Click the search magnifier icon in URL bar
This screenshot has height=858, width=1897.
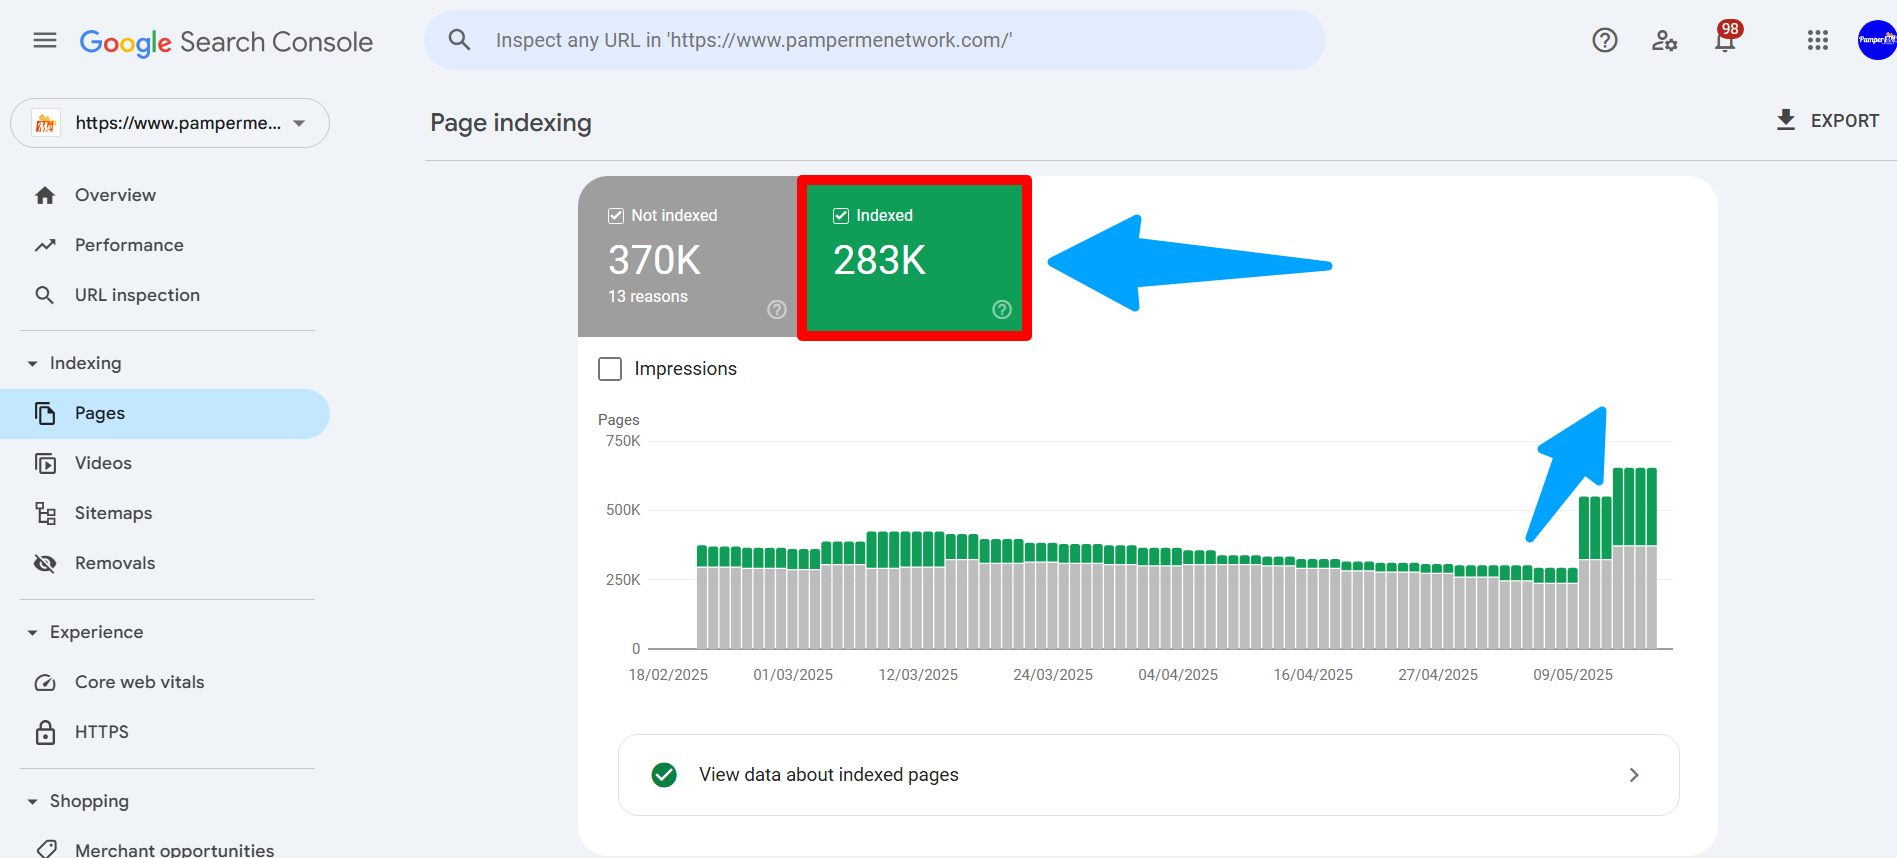point(459,40)
